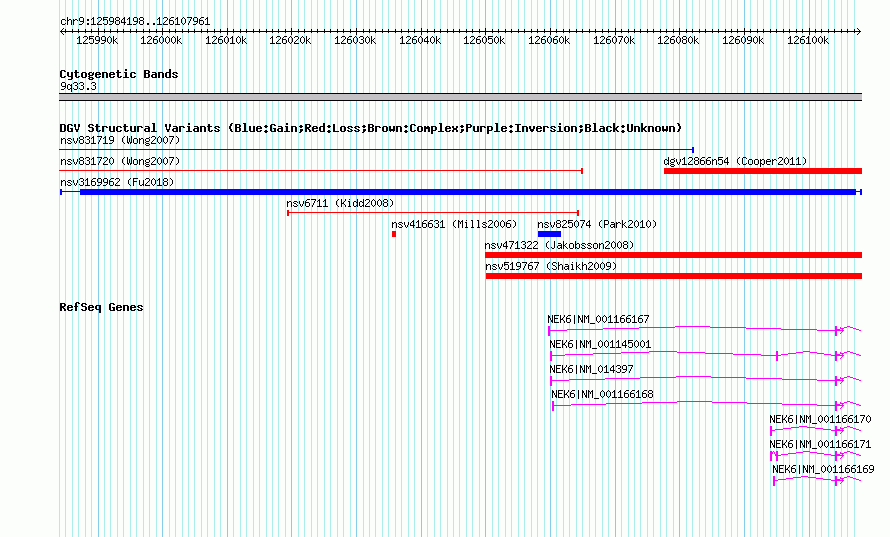Click the chr9:125984198..126107961 coordinates text
This screenshot has width=890, height=537.
[x=135, y=21]
